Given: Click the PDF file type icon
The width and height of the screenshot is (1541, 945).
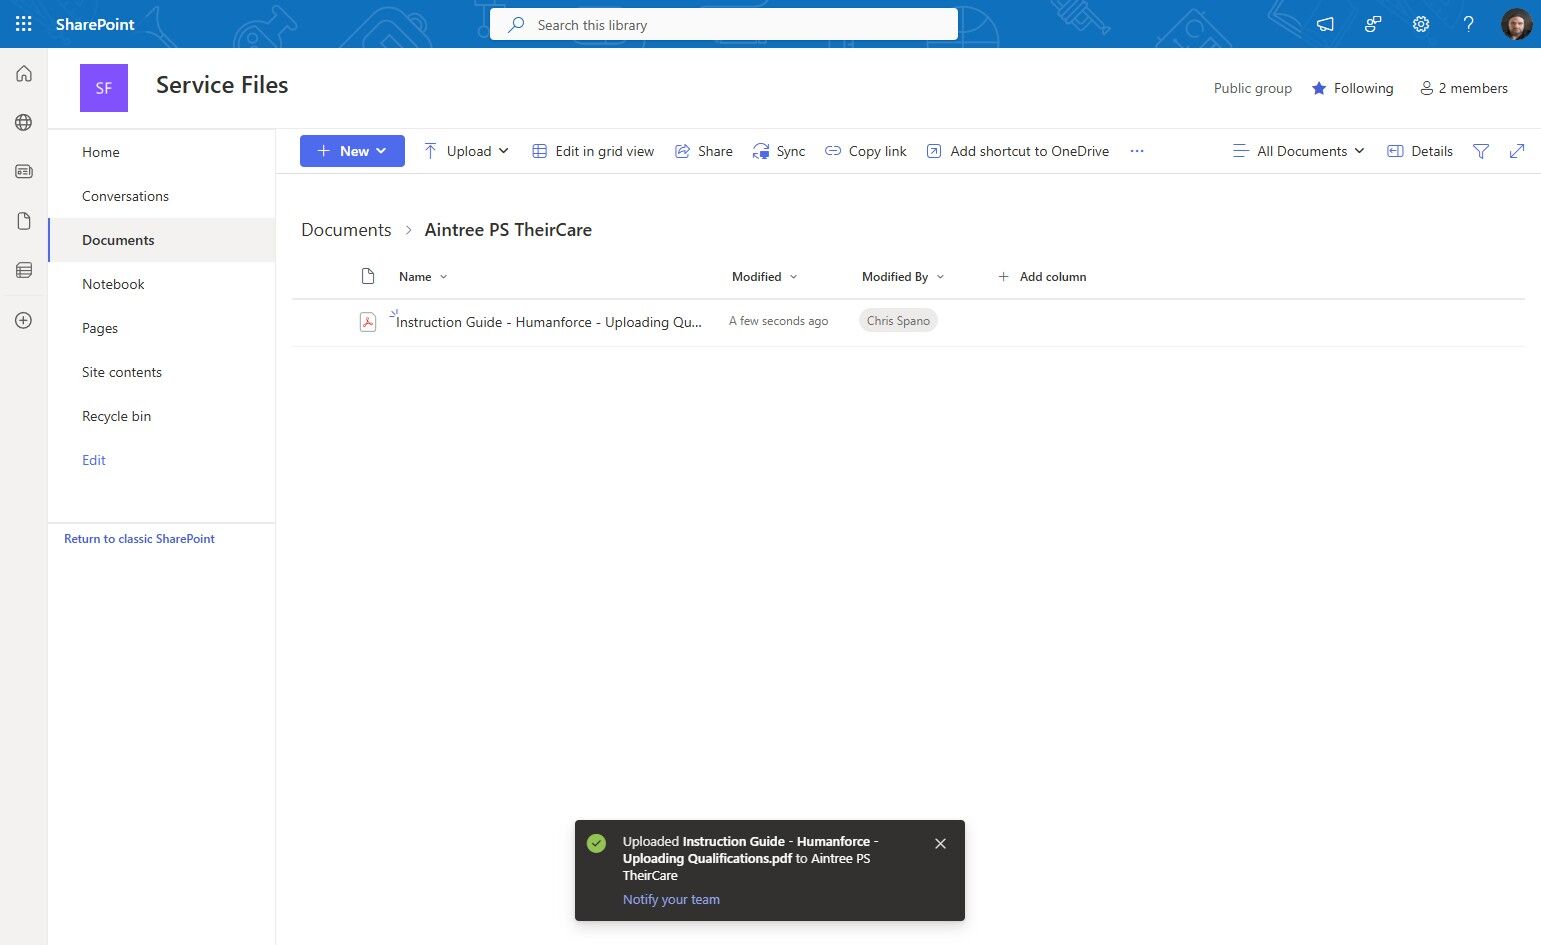Looking at the screenshot, I should pos(368,321).
